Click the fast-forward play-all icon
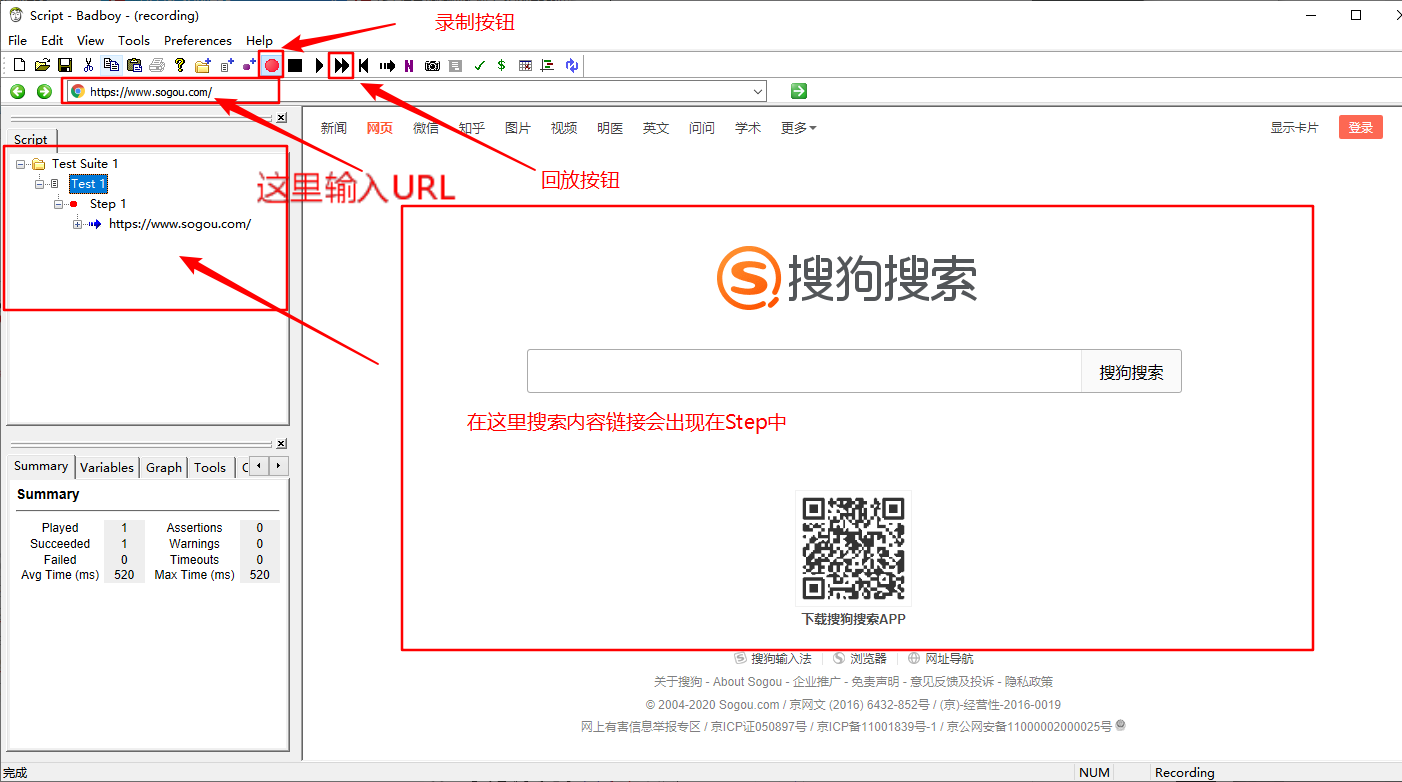 point(341,65)
